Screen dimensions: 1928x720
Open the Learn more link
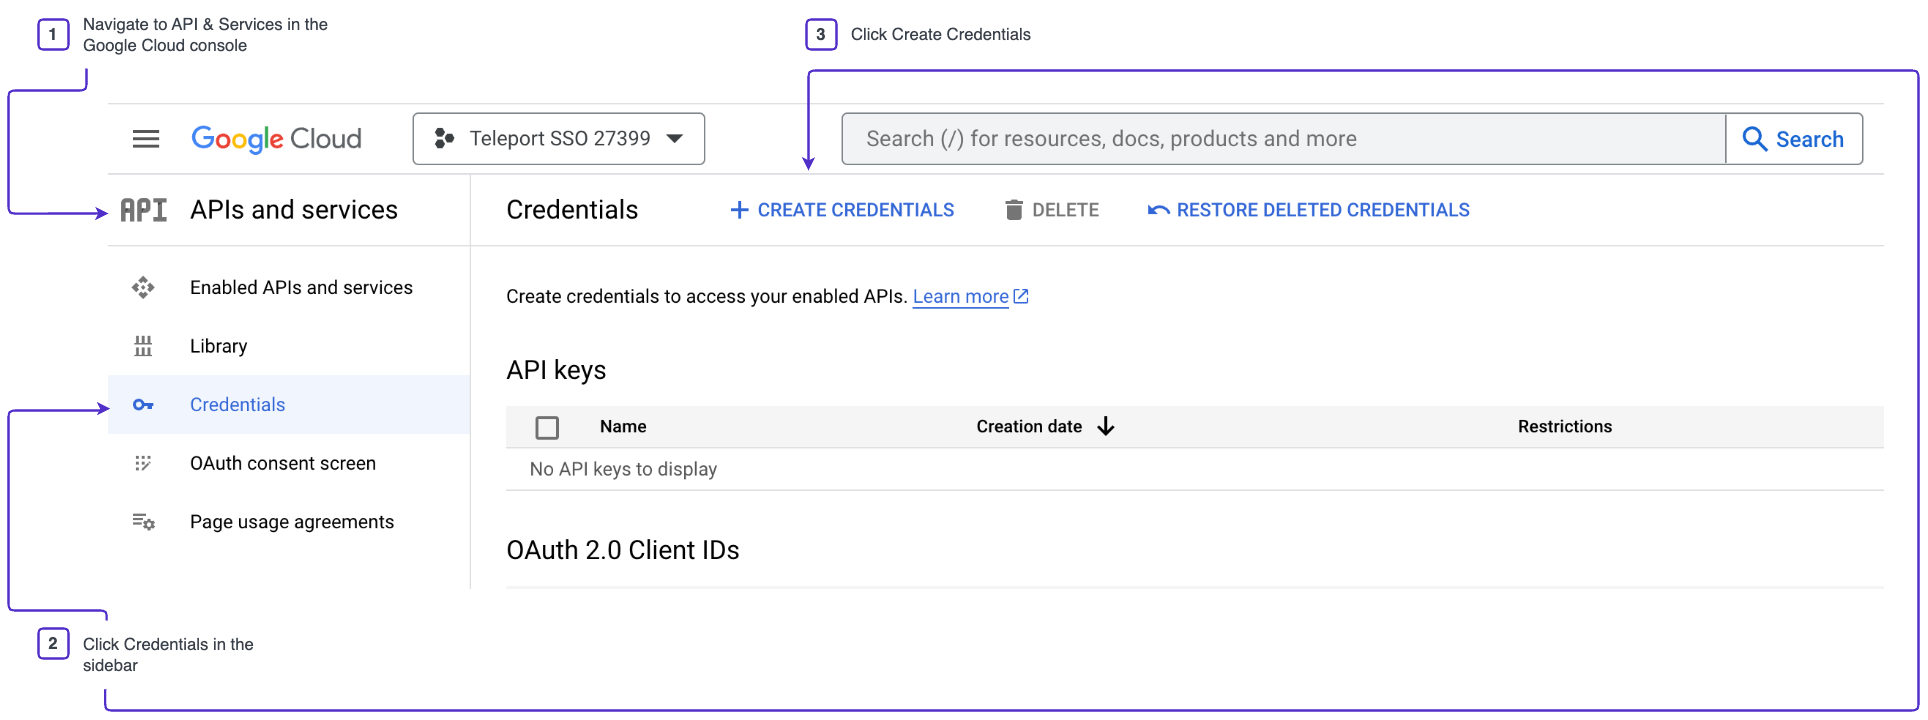tap(961, 297)
